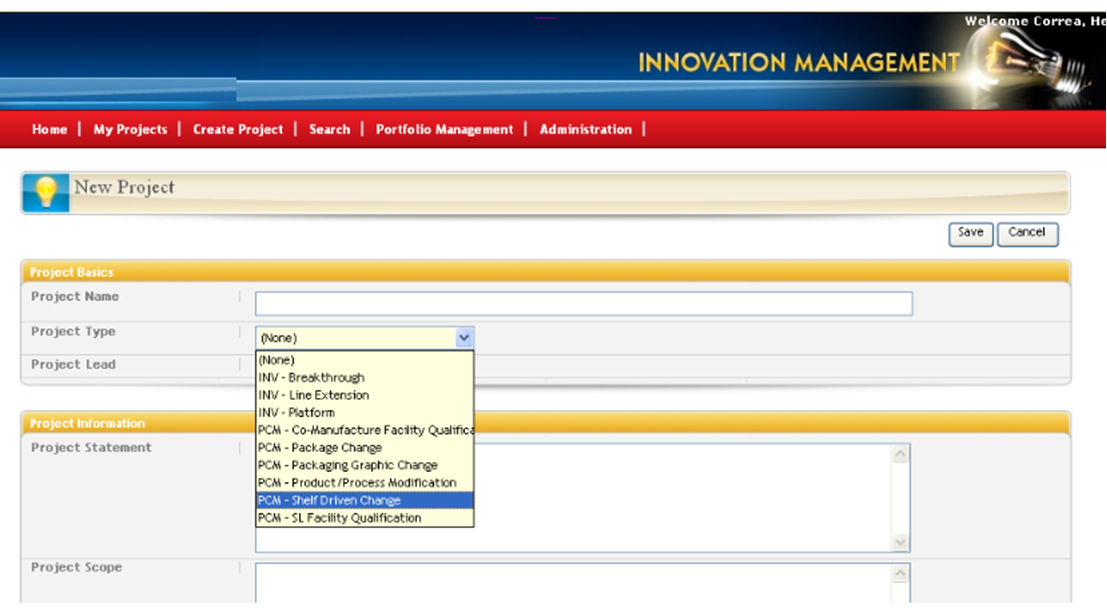This screenshot has width=1107, height=612.
Task: Open the Administration menu
Action: click(585, 129)
